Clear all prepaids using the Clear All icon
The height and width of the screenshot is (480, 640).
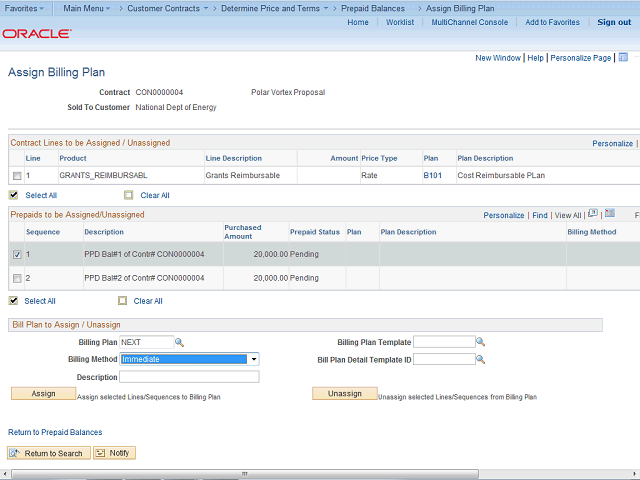pos(123,300)
